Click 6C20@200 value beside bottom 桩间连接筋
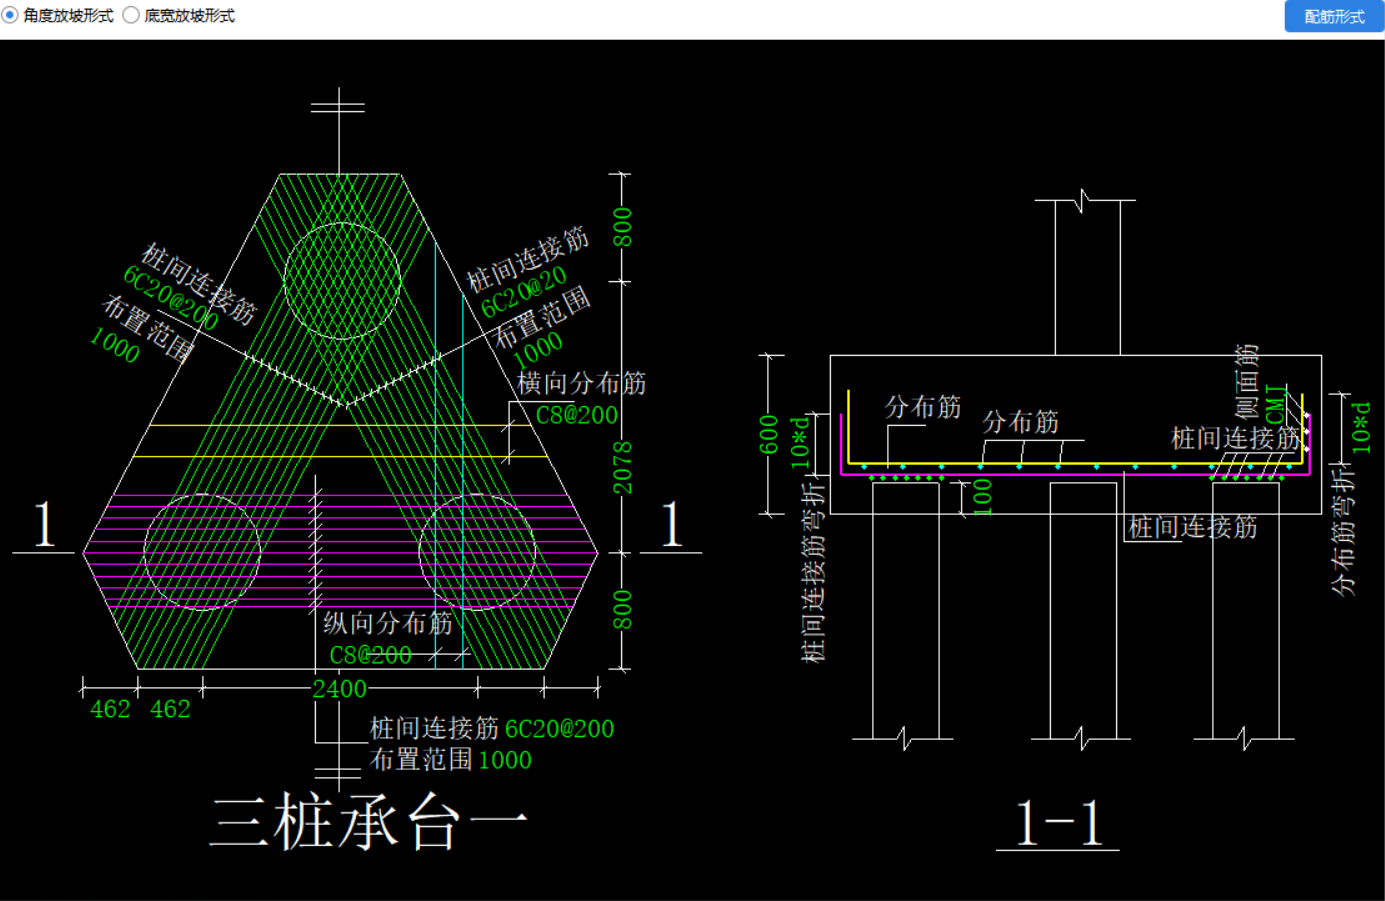Viewport: 1385px width, 901px height. [x=560, y=729]
